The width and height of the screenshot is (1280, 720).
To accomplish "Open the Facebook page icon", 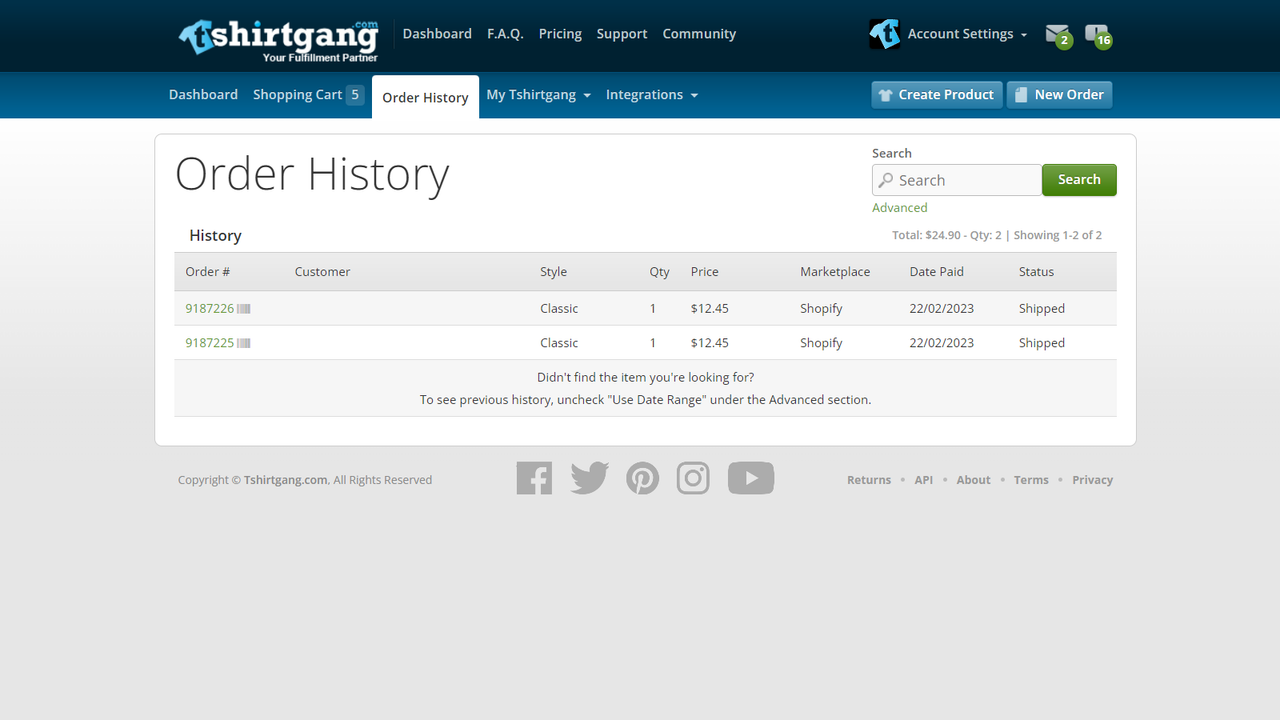I will 534,478.
